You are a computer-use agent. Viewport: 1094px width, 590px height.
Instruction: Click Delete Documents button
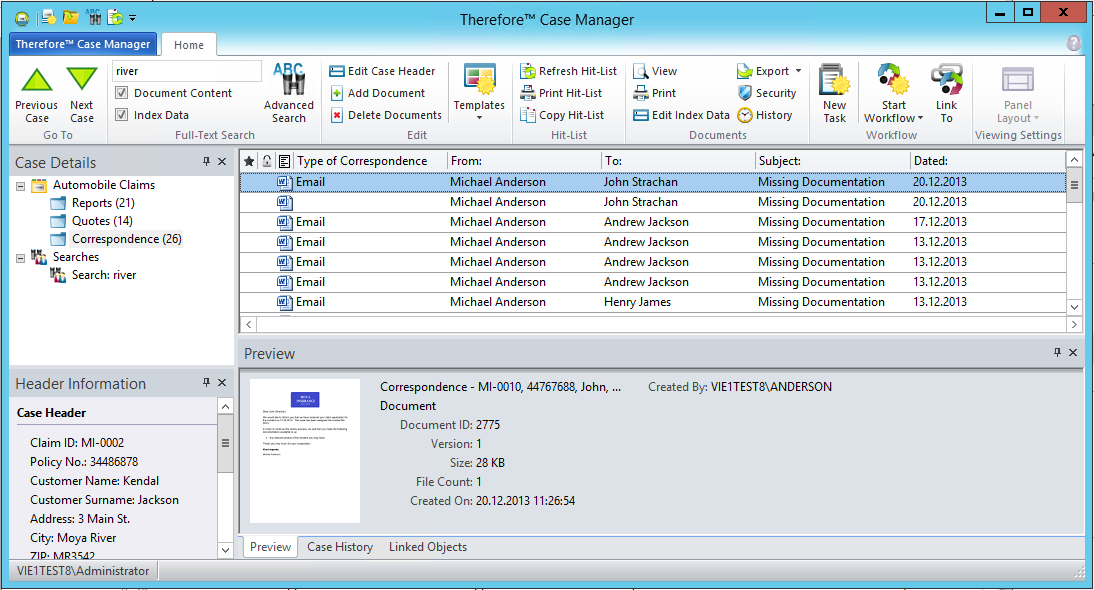386,115
